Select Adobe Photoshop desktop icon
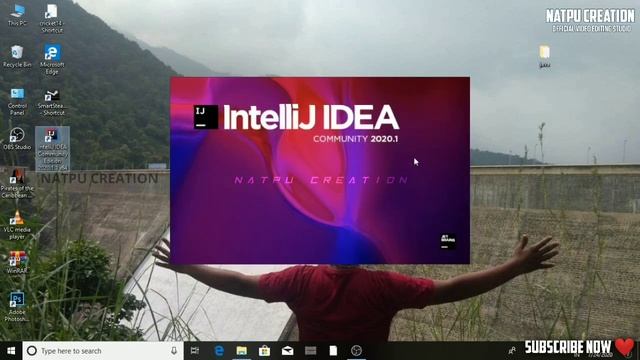This screenshot has width=640, height=360. click(x=17, y=307)
